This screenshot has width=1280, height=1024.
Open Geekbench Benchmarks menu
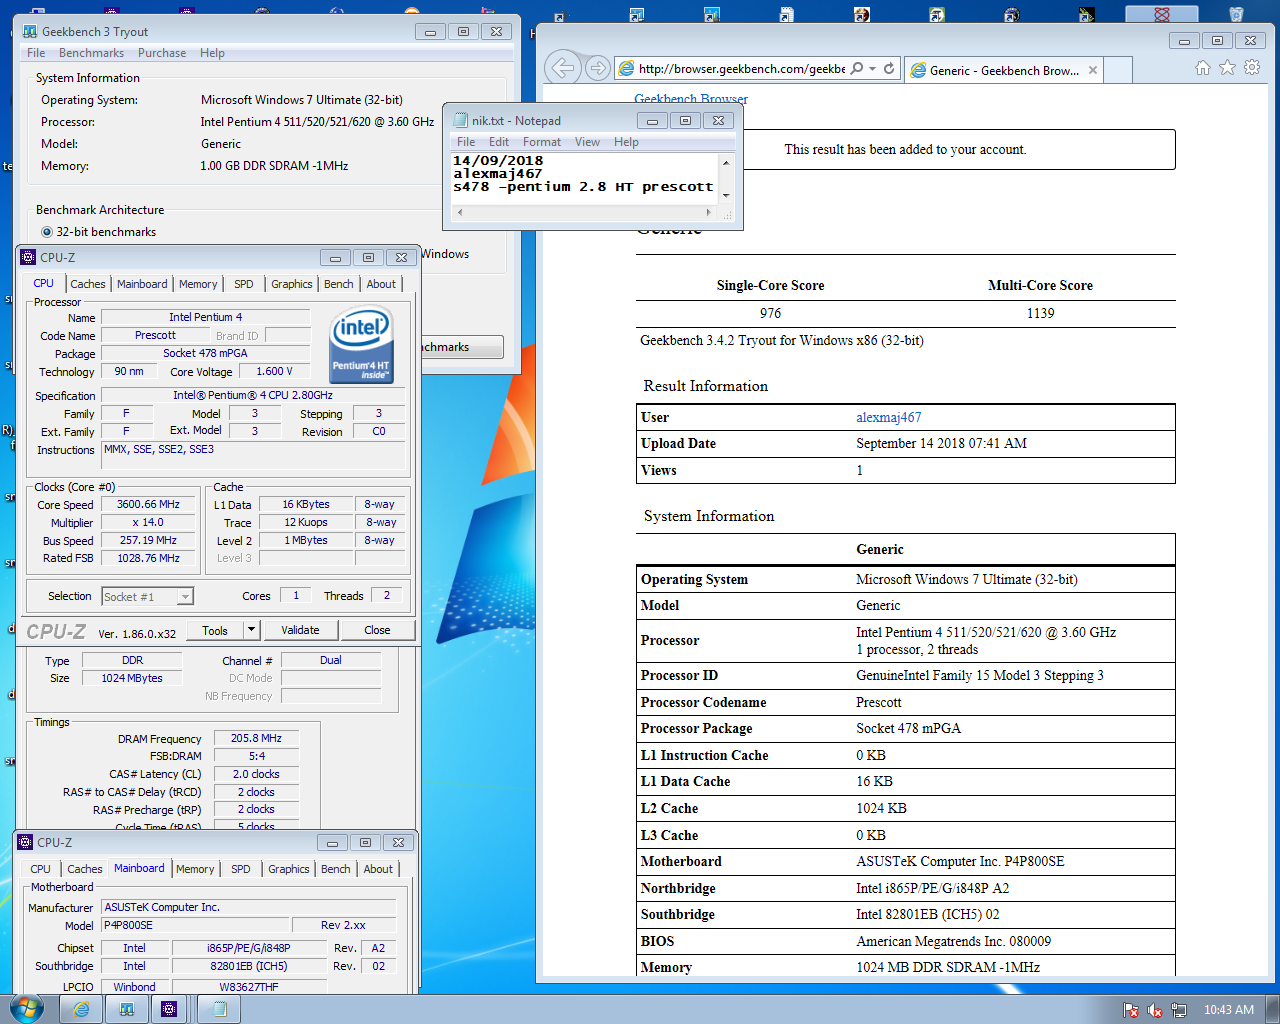[x=91, y=53]
